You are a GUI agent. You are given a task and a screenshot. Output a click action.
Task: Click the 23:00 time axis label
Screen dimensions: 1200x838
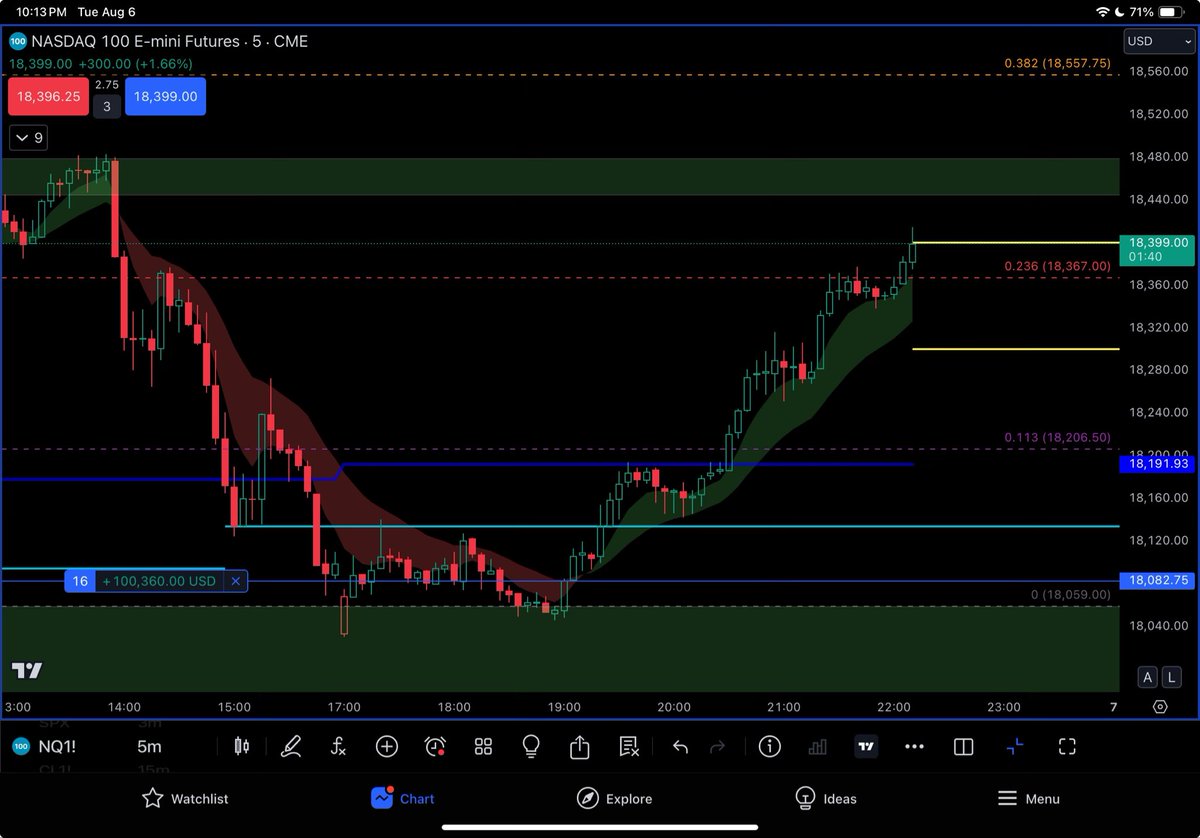(1003, 707)
